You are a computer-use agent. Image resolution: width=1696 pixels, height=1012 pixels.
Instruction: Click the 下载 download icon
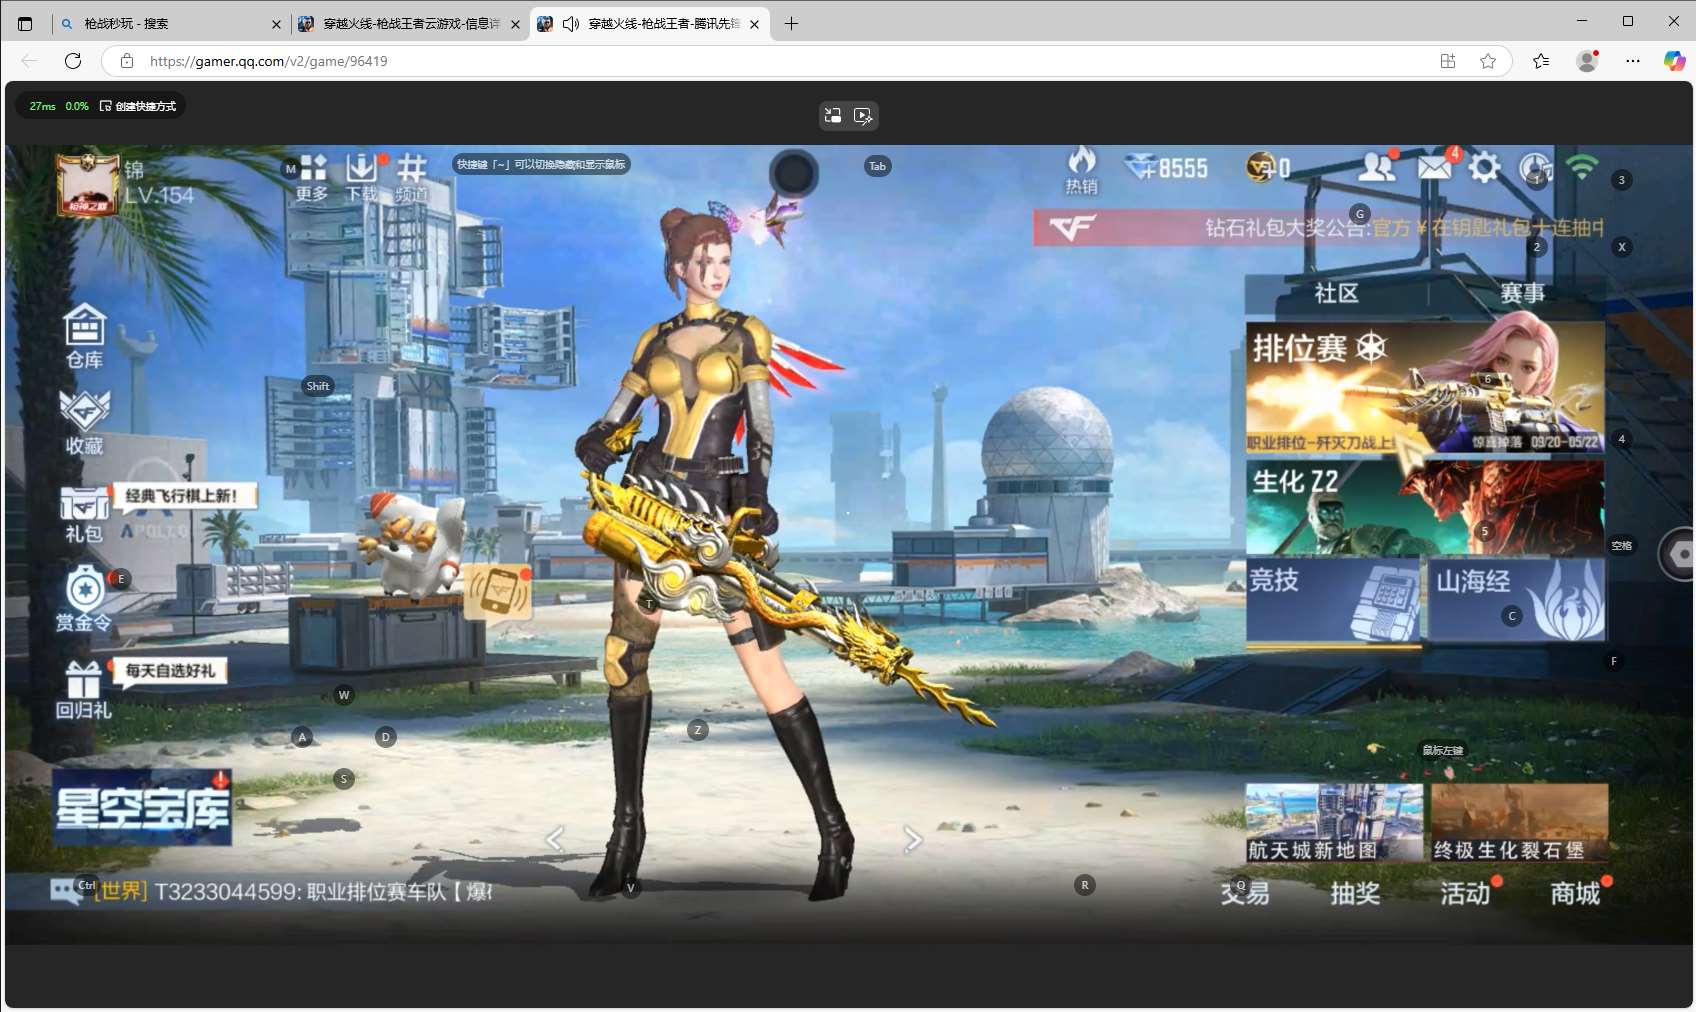point(361,178)
